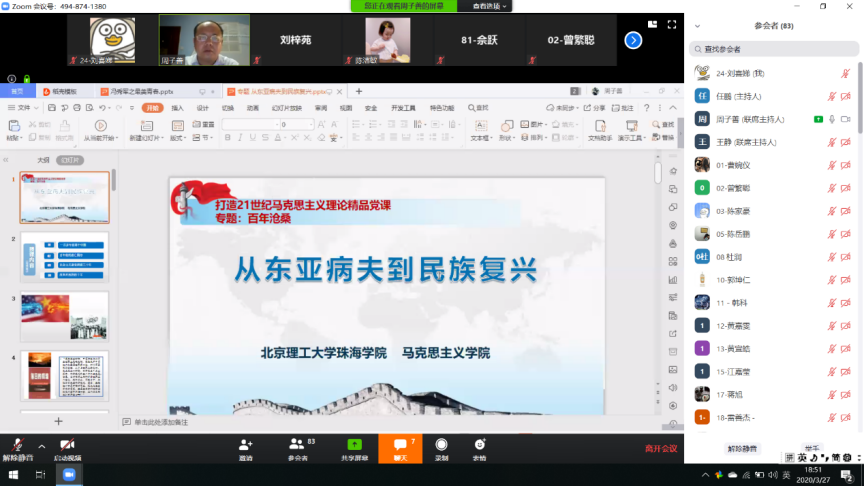Open the Windows Start button
Image resolution: width=864 pixels, height=486 pixels.
(13, 474)
